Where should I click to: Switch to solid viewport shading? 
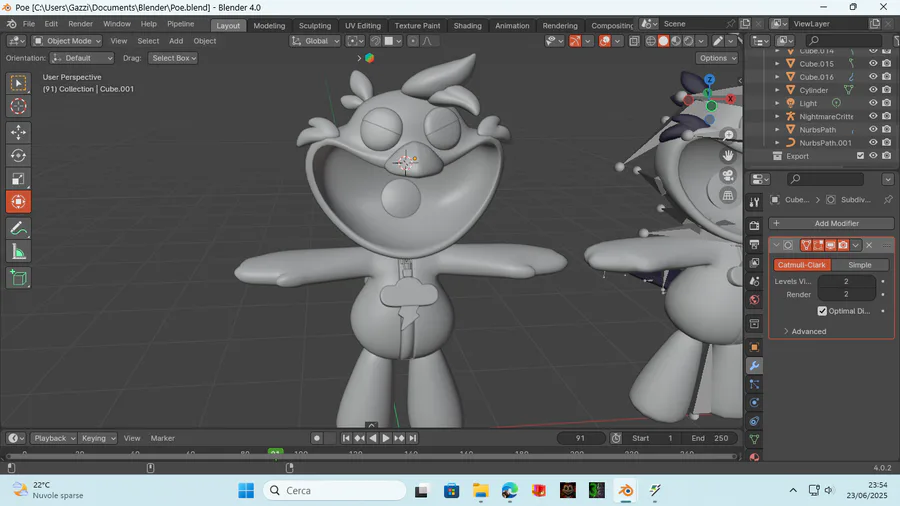point(664,41)
